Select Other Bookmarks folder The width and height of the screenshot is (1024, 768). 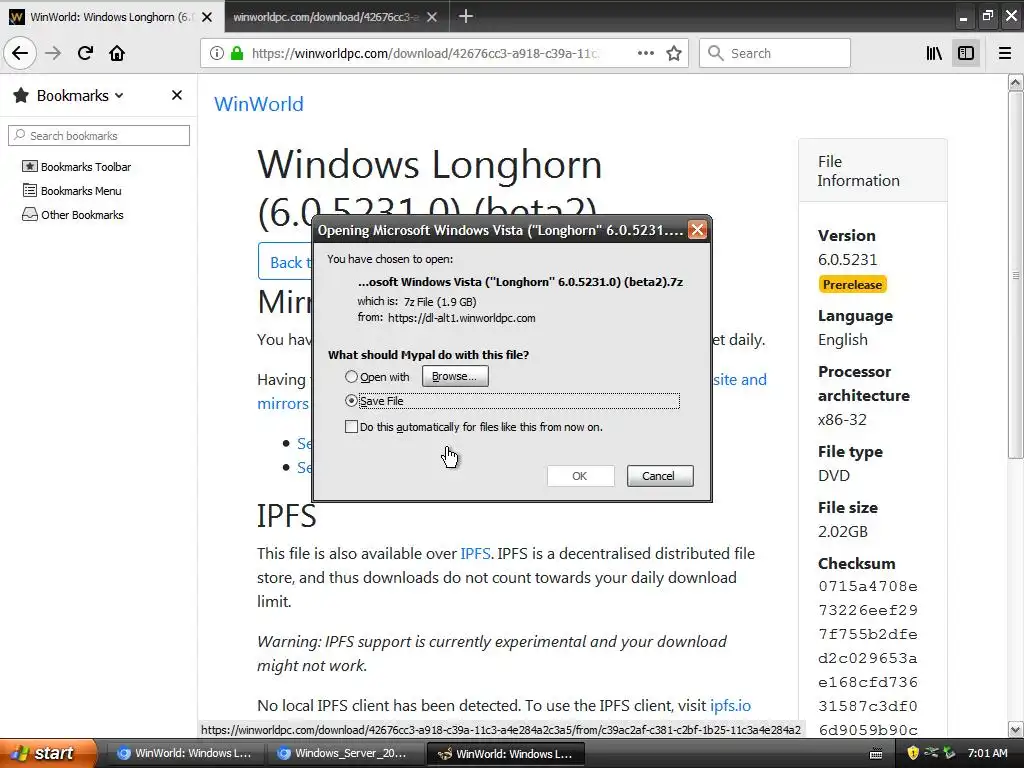[x=72, y=215]
